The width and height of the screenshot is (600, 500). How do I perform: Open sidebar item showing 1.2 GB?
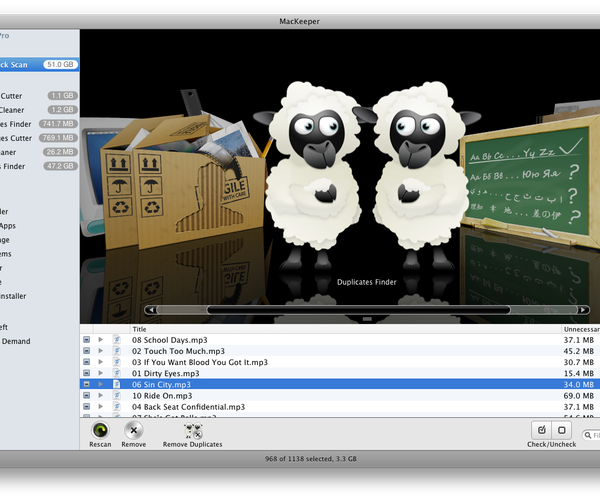pyautogui.click(x=39, y=110)
